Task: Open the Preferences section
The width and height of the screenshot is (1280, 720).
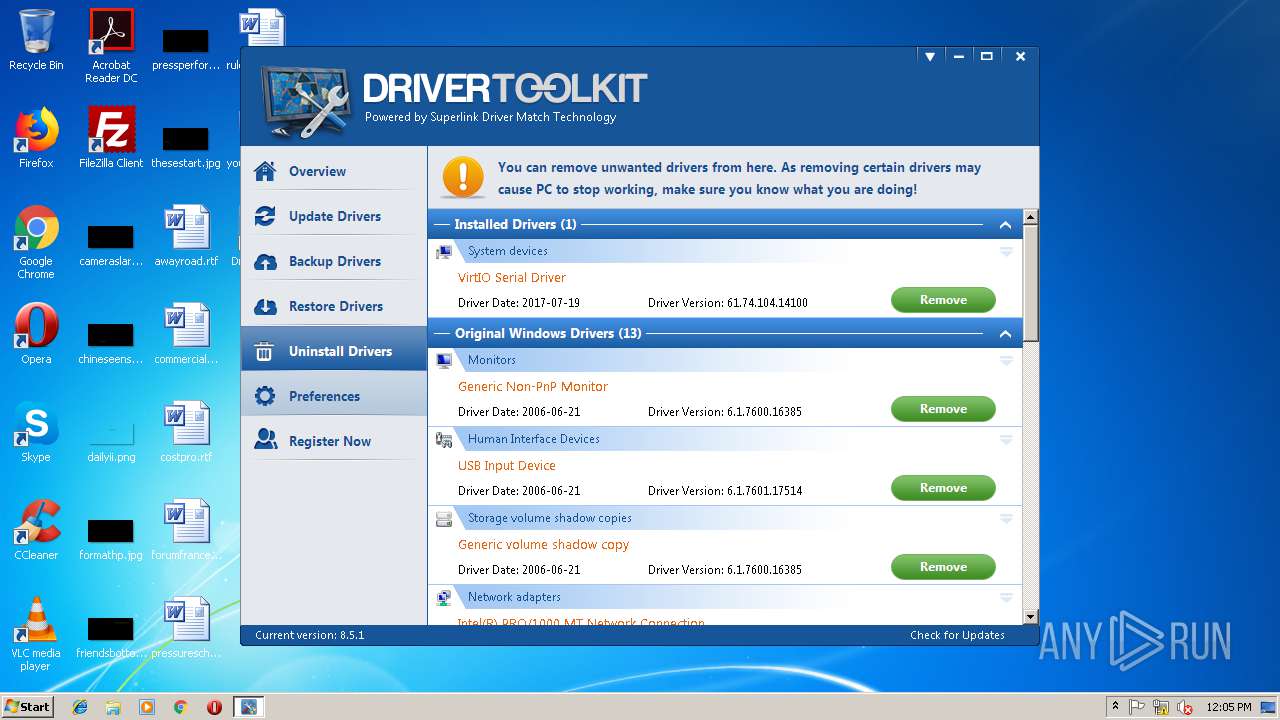Action: 334,396
